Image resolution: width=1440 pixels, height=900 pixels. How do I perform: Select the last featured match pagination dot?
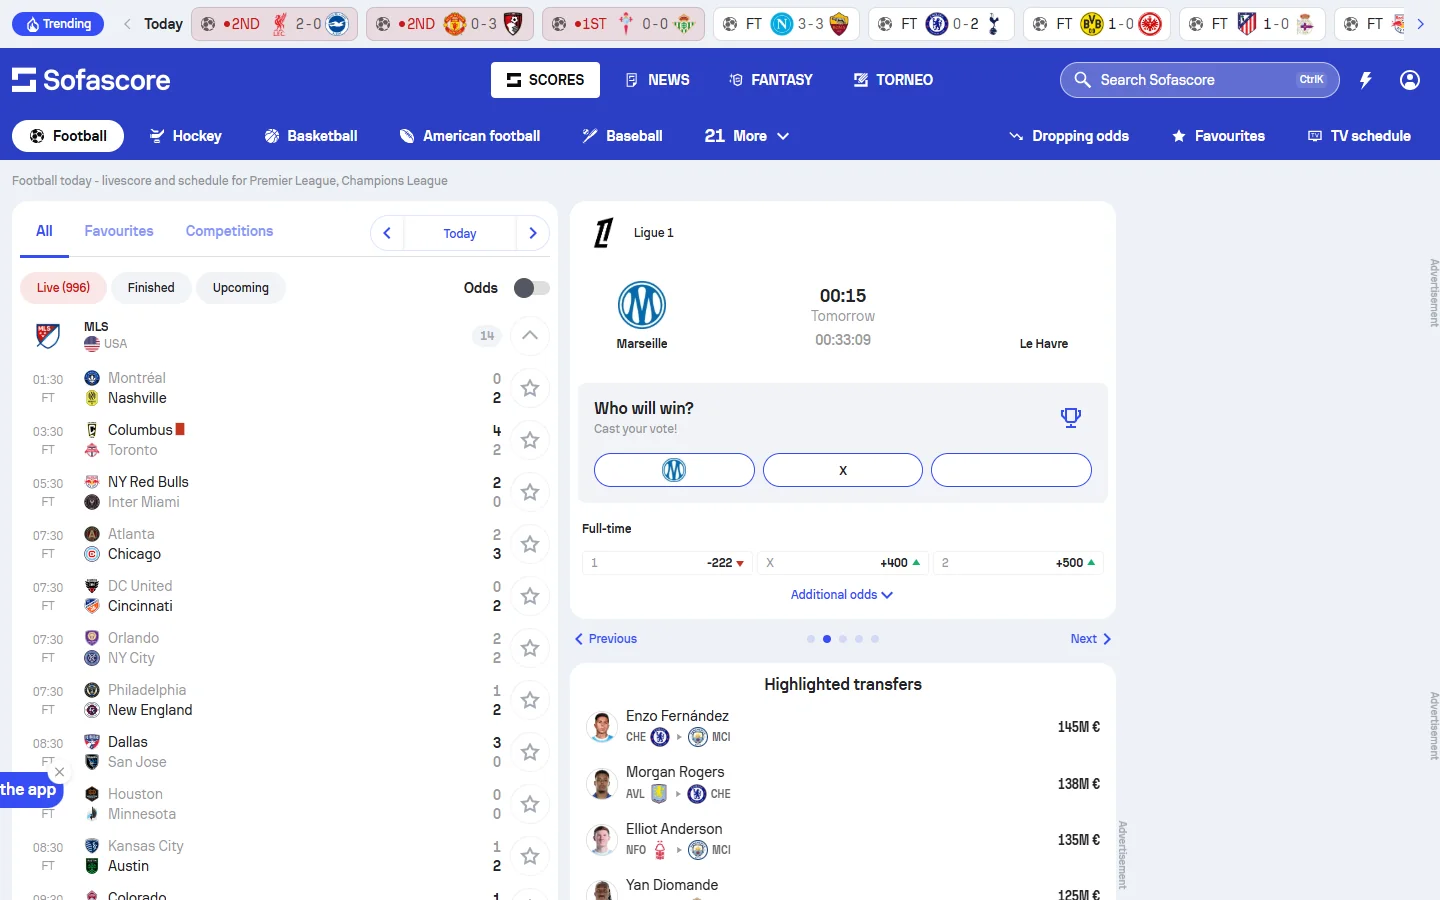[x=875, y=639]
